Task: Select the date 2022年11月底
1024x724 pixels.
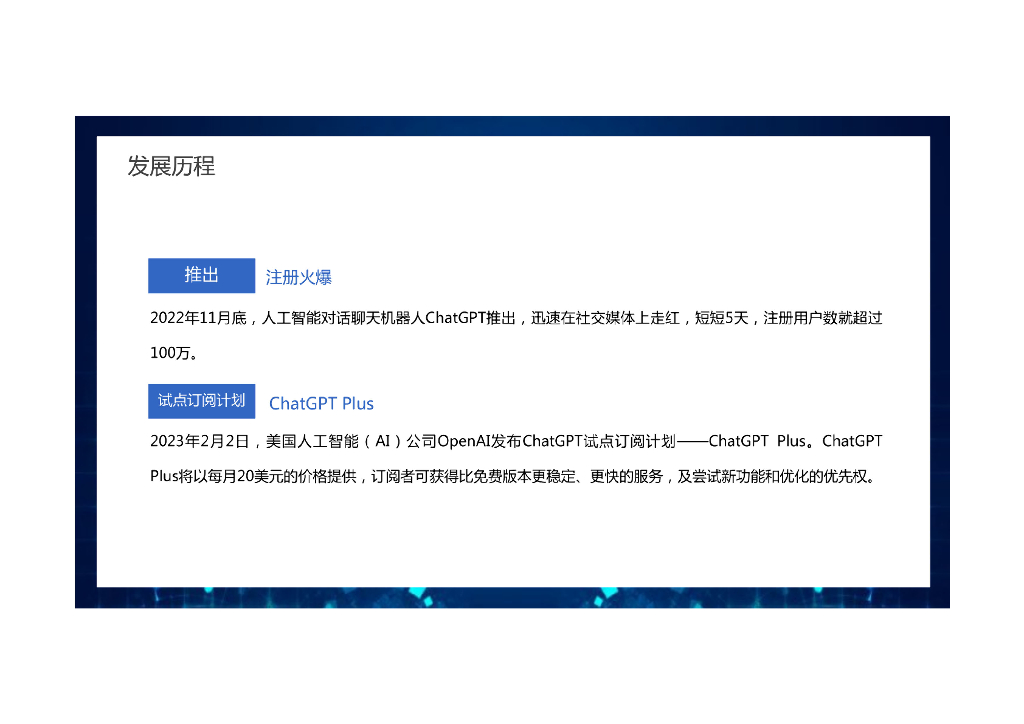Action: pos(195,317)
